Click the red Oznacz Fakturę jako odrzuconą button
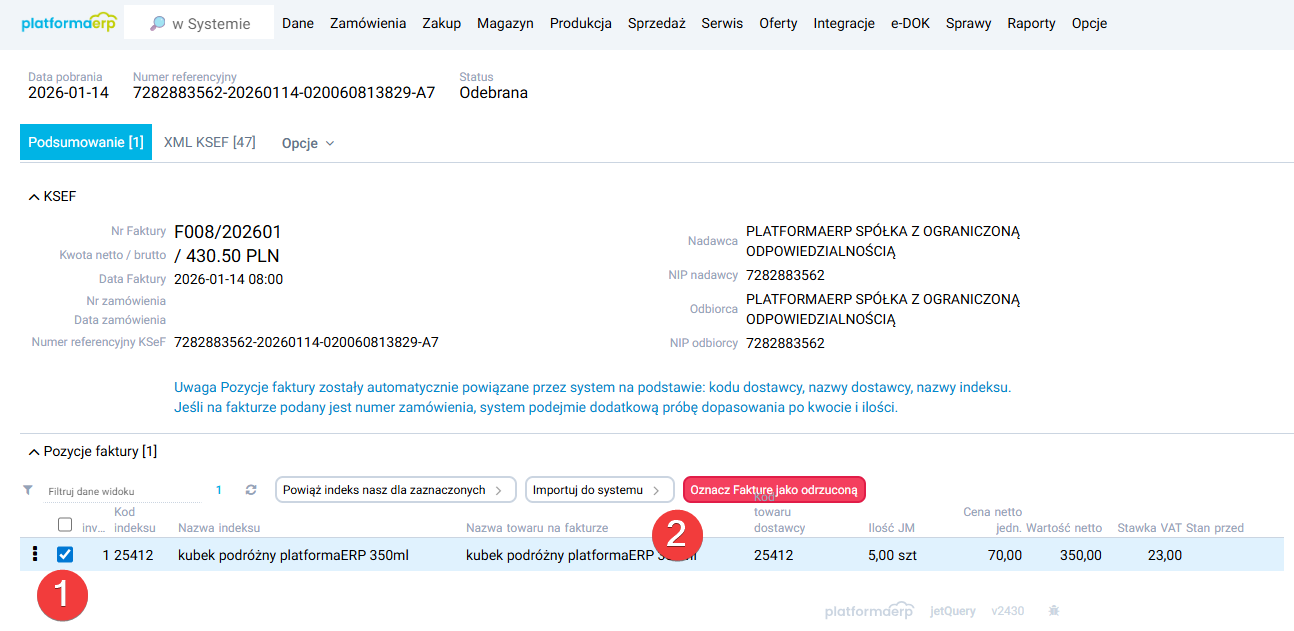 [x=775, y=489]
